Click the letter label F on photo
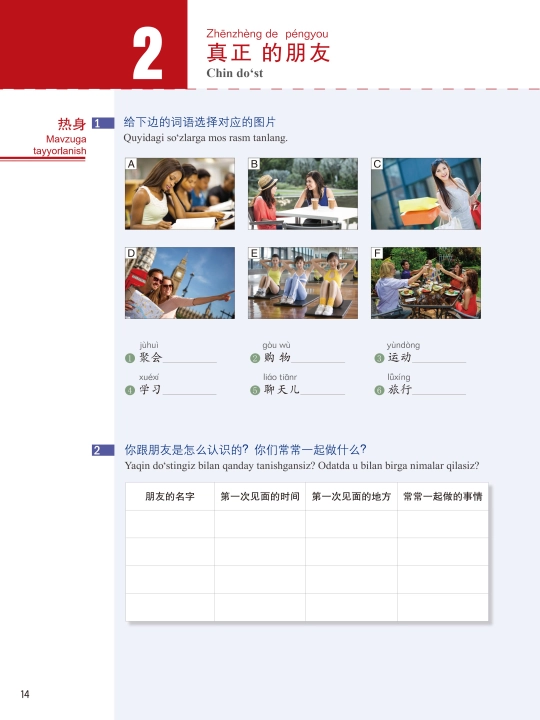This screenshot has width=540, height=720. click(377, 253)
